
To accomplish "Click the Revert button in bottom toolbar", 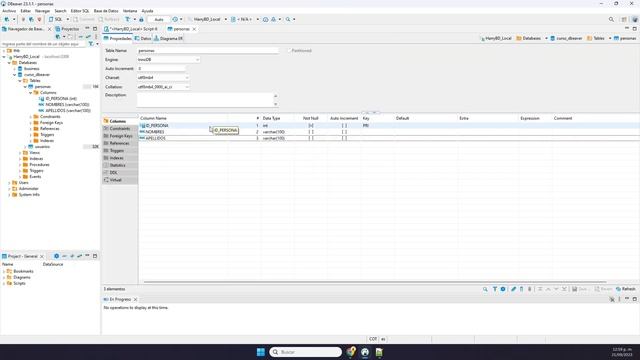I will 603,289.
